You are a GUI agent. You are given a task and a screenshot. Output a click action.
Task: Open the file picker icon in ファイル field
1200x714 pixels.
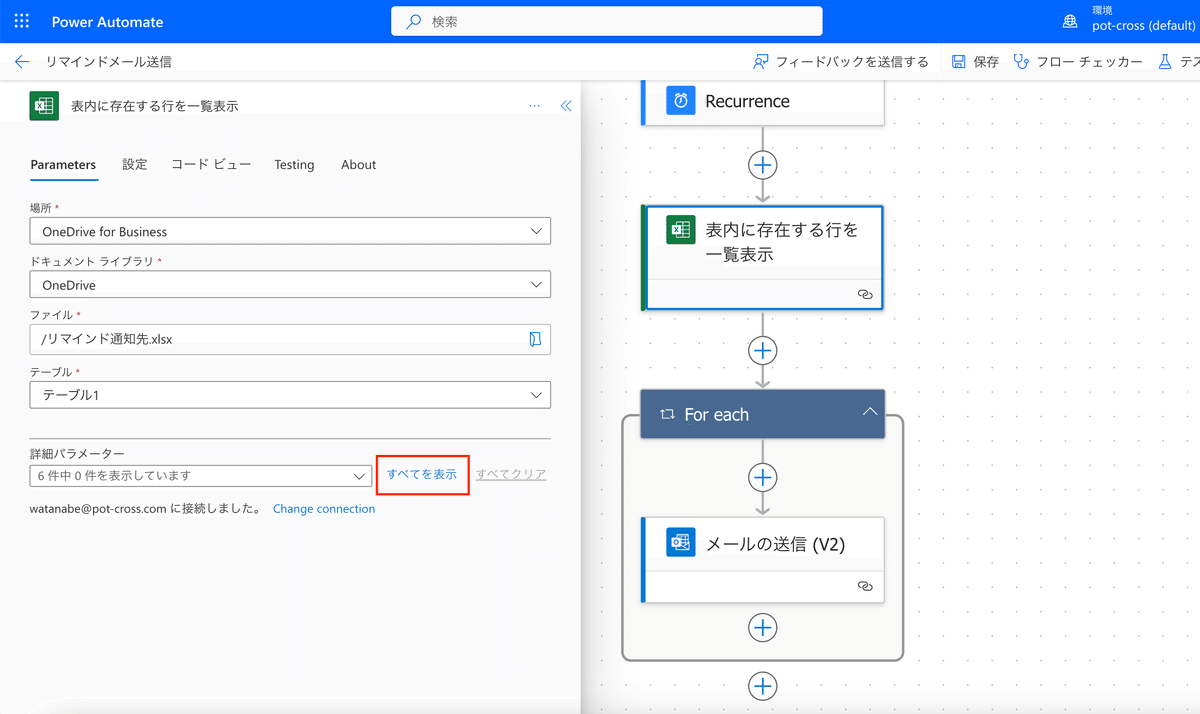(535, 339)
